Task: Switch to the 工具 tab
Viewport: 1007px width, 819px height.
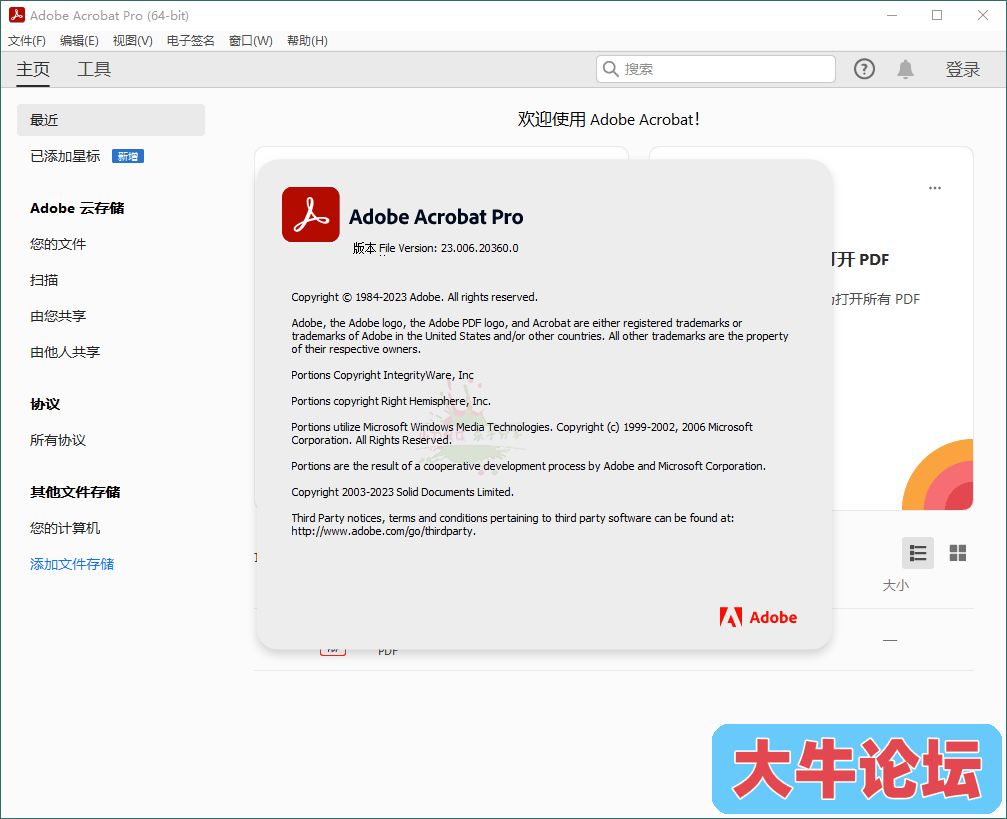Action: pyautogui.click(x=94, y=69)
